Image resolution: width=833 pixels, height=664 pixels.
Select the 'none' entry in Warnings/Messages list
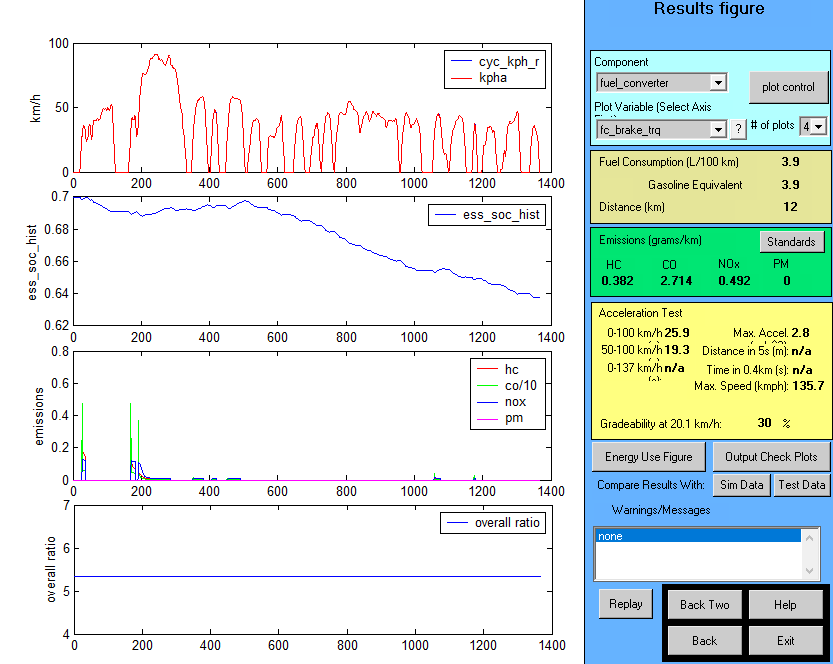698,536
